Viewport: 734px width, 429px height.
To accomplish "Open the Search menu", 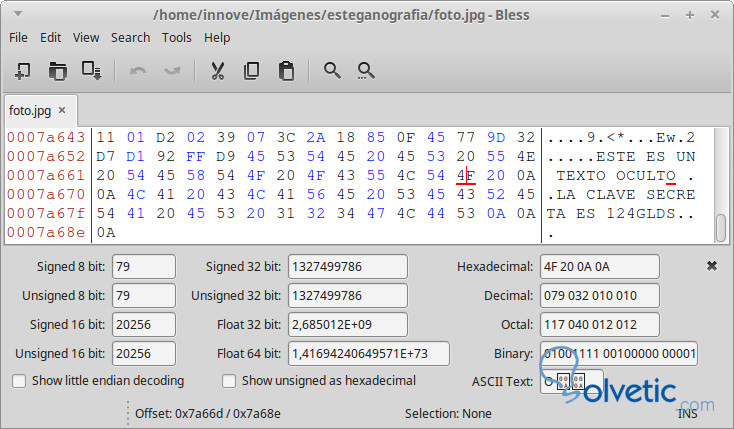I will point(131,37).
